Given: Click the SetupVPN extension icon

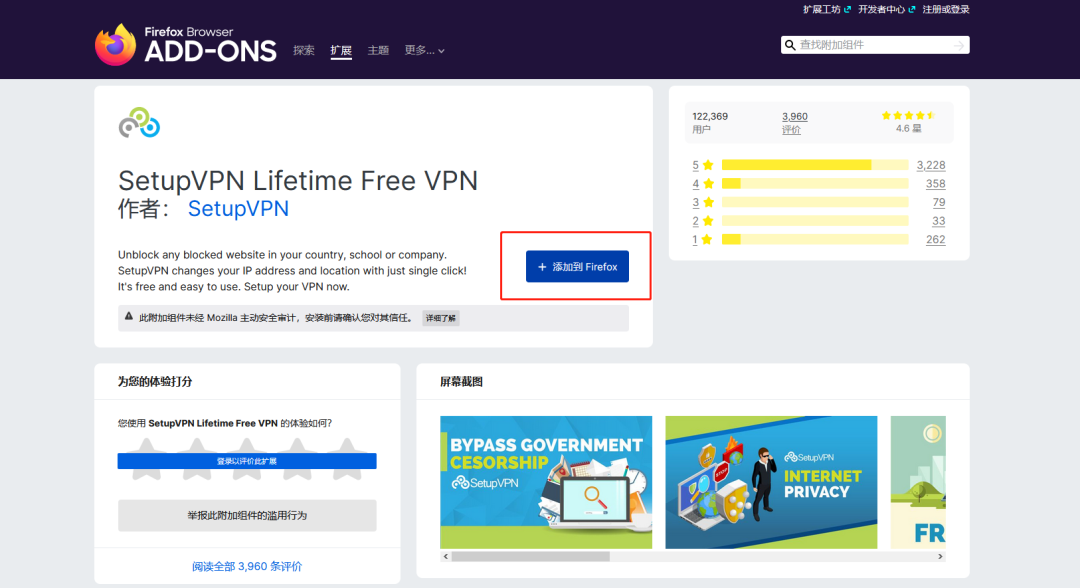Looking at the screenshot, I should click(x=139, y=123).
